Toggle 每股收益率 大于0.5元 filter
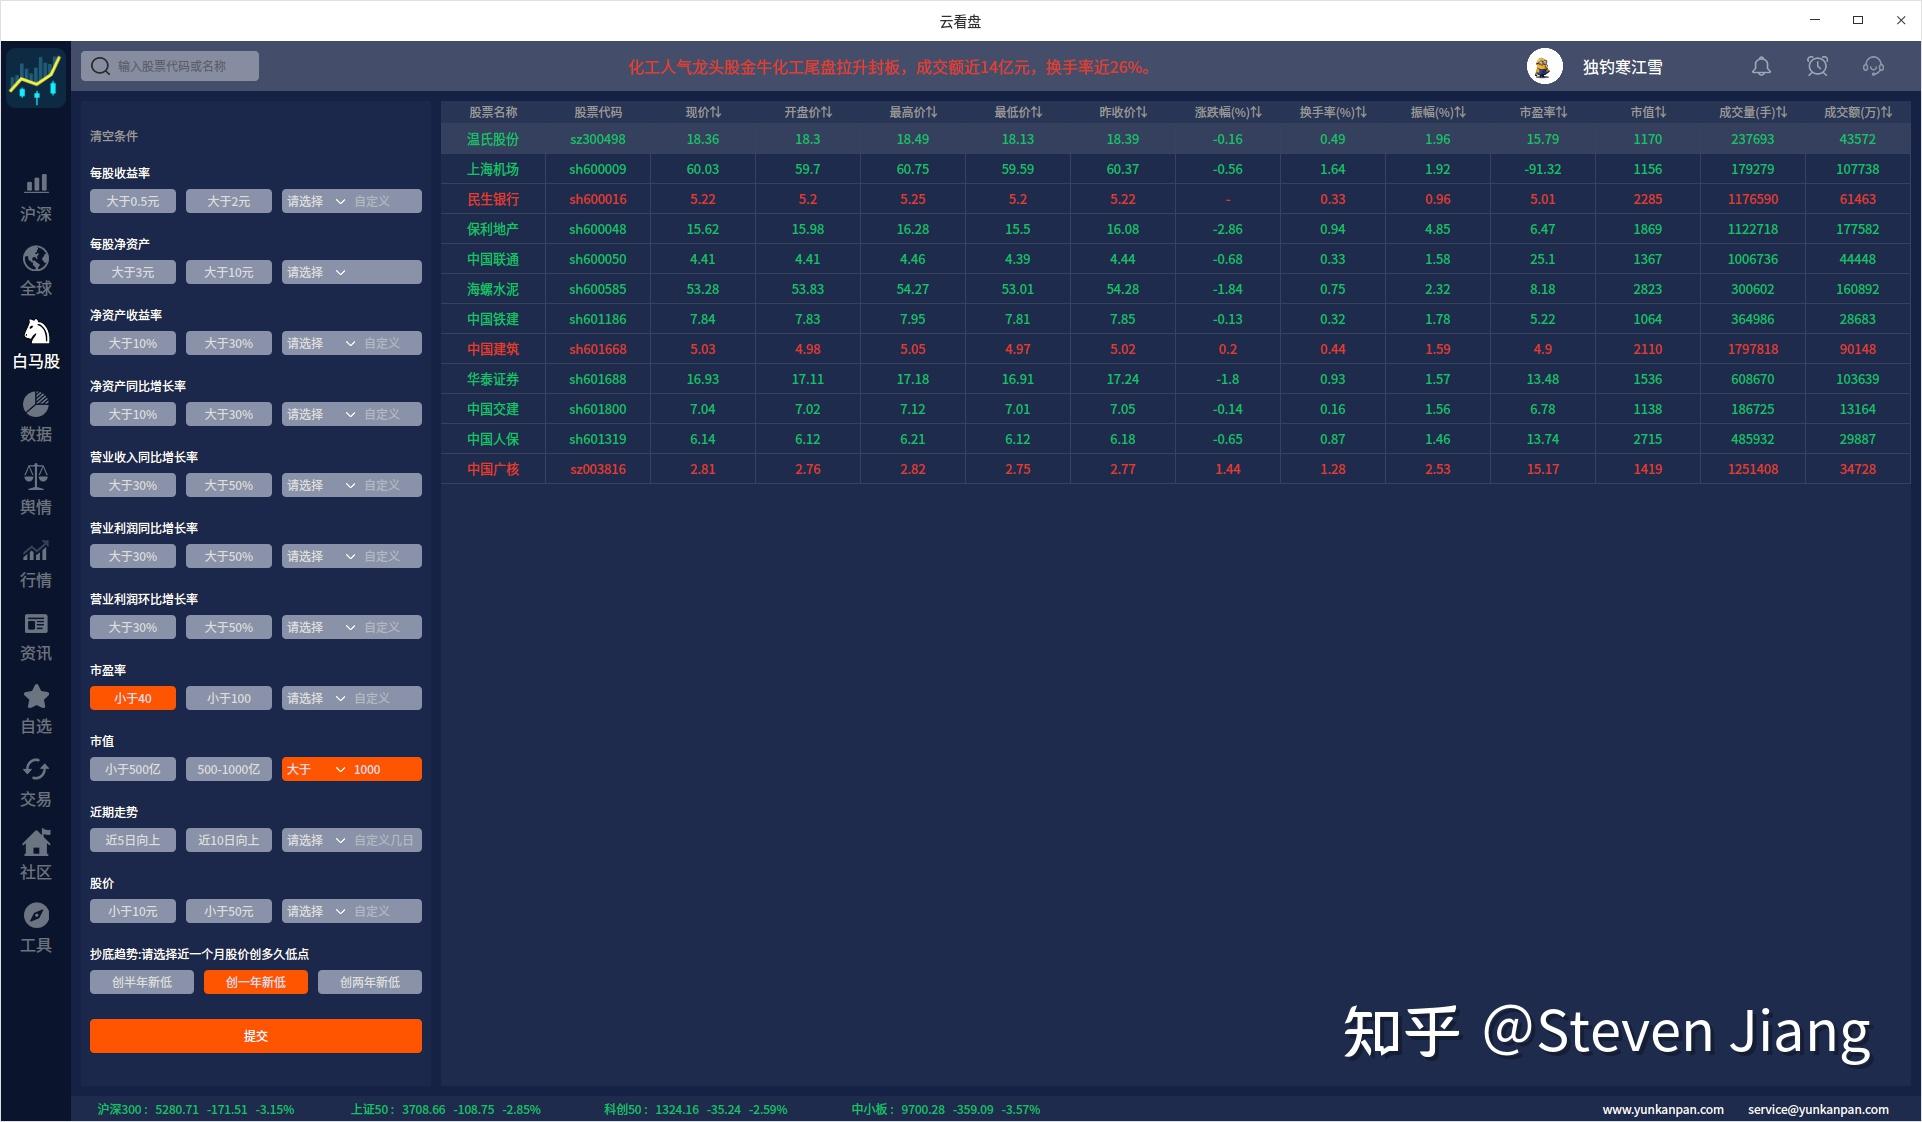 [133, 201]
